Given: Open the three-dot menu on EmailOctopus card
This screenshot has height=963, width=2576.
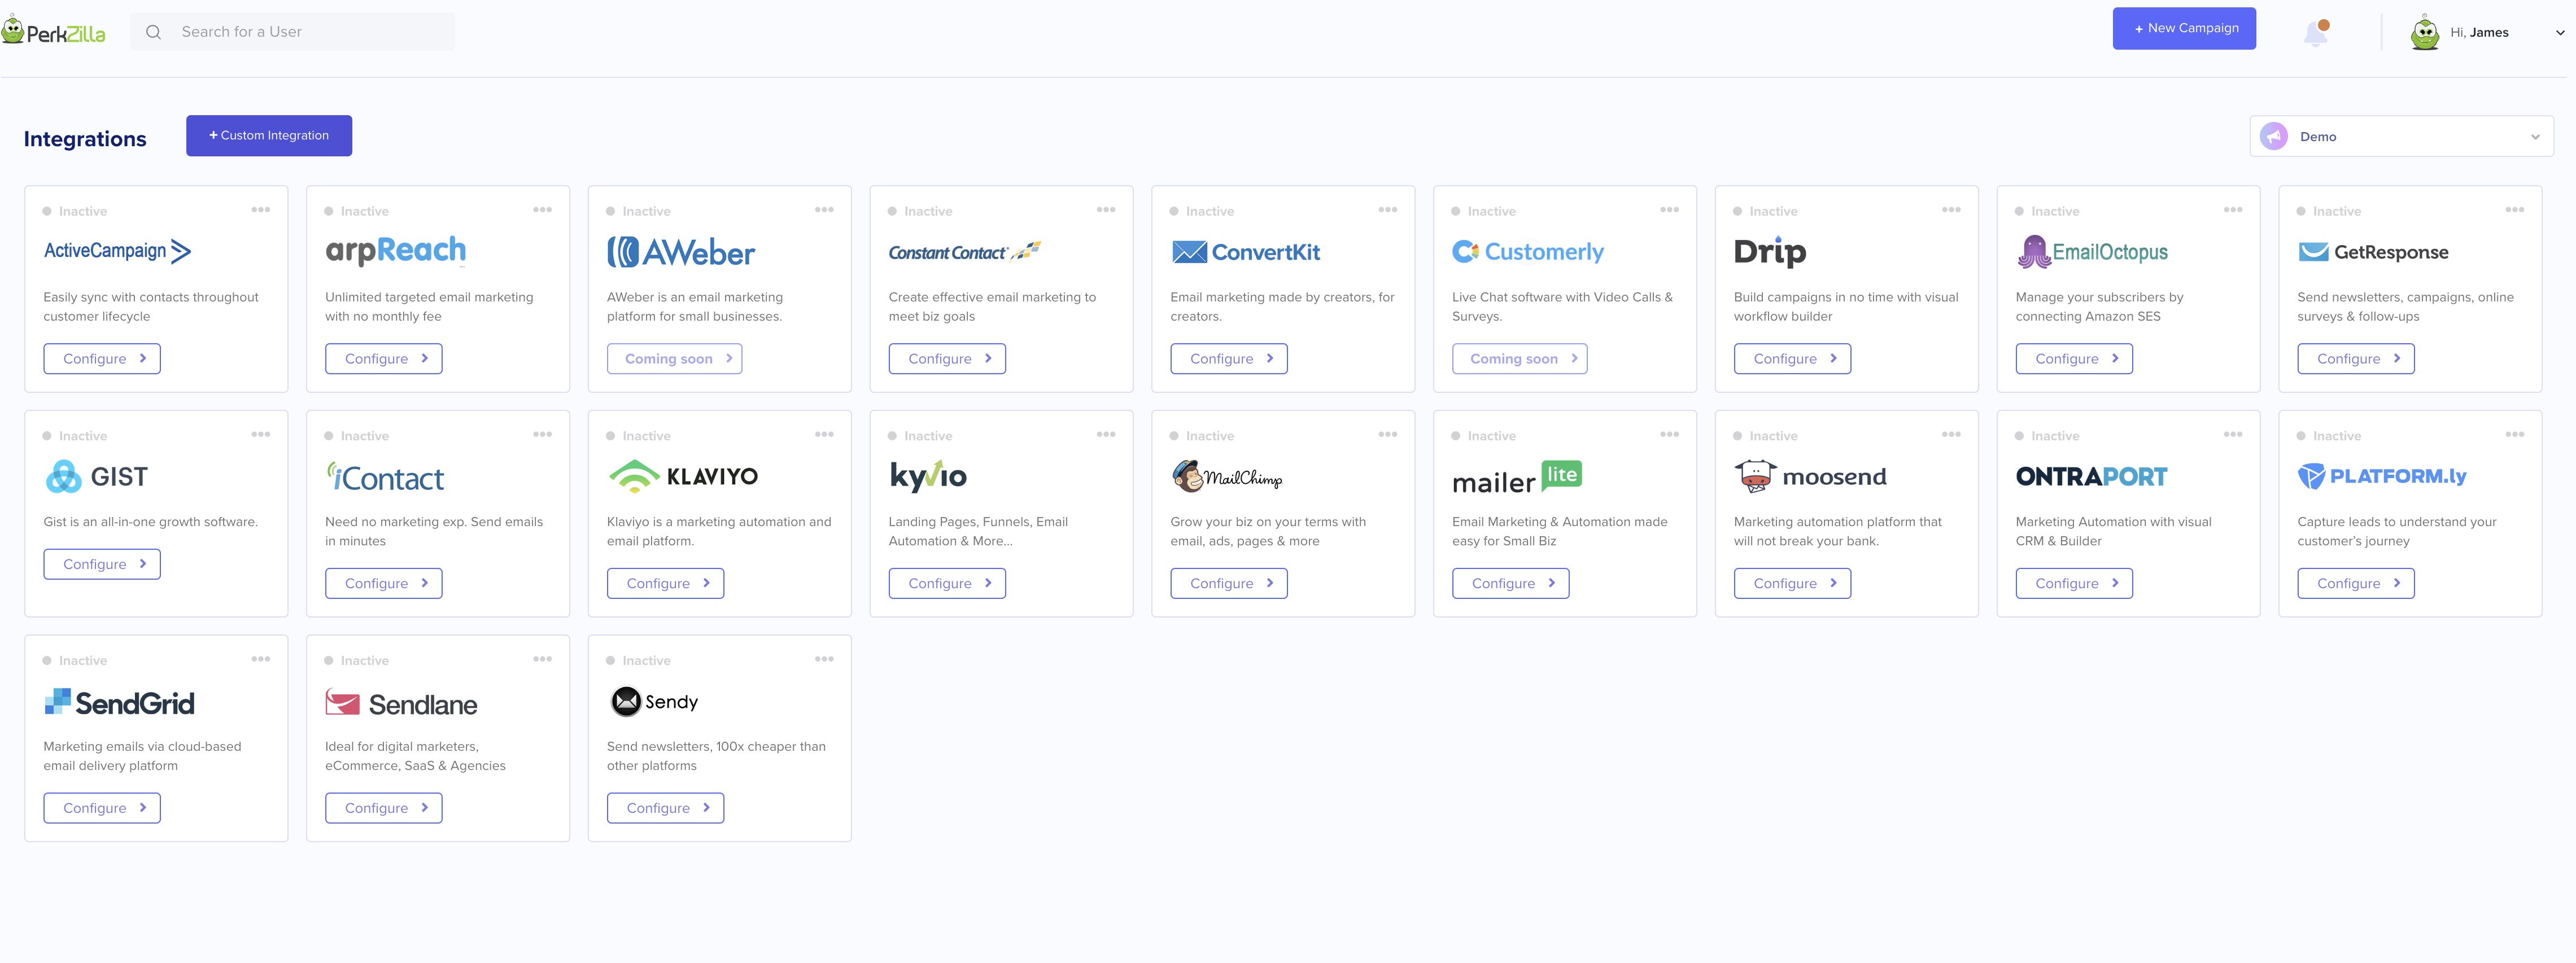Looking at the screenshot, I should (x=2233, y=210).
